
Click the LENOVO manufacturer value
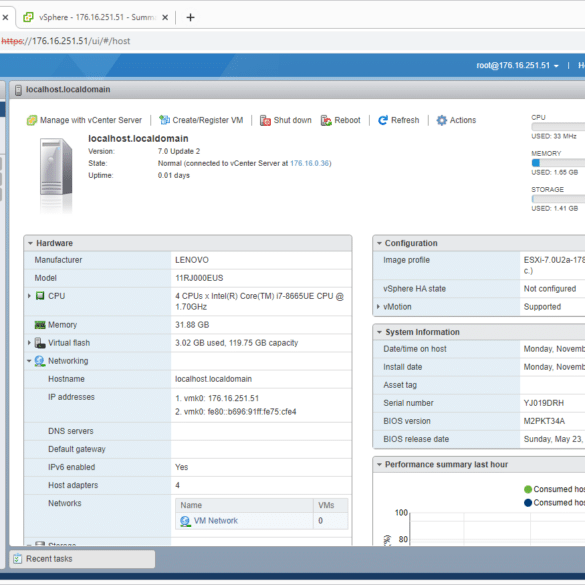(x=192, y=260)
